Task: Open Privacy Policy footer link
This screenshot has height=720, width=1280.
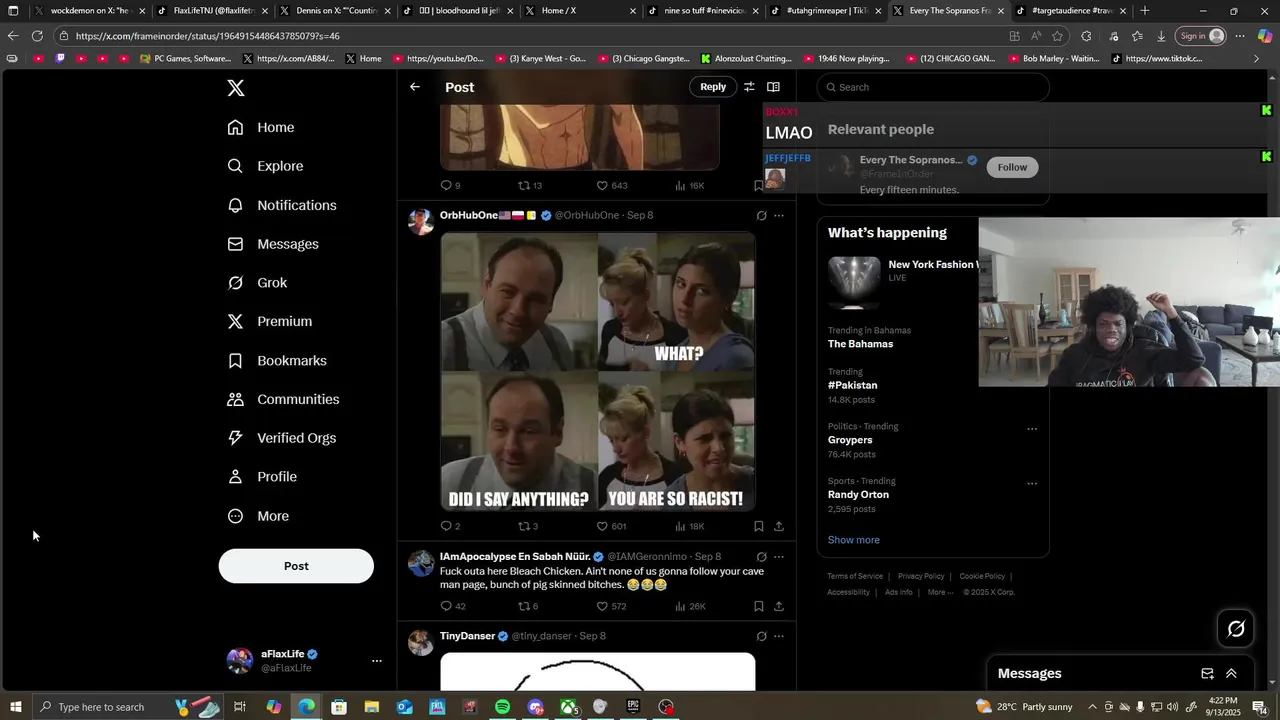Action: (921, 576)
